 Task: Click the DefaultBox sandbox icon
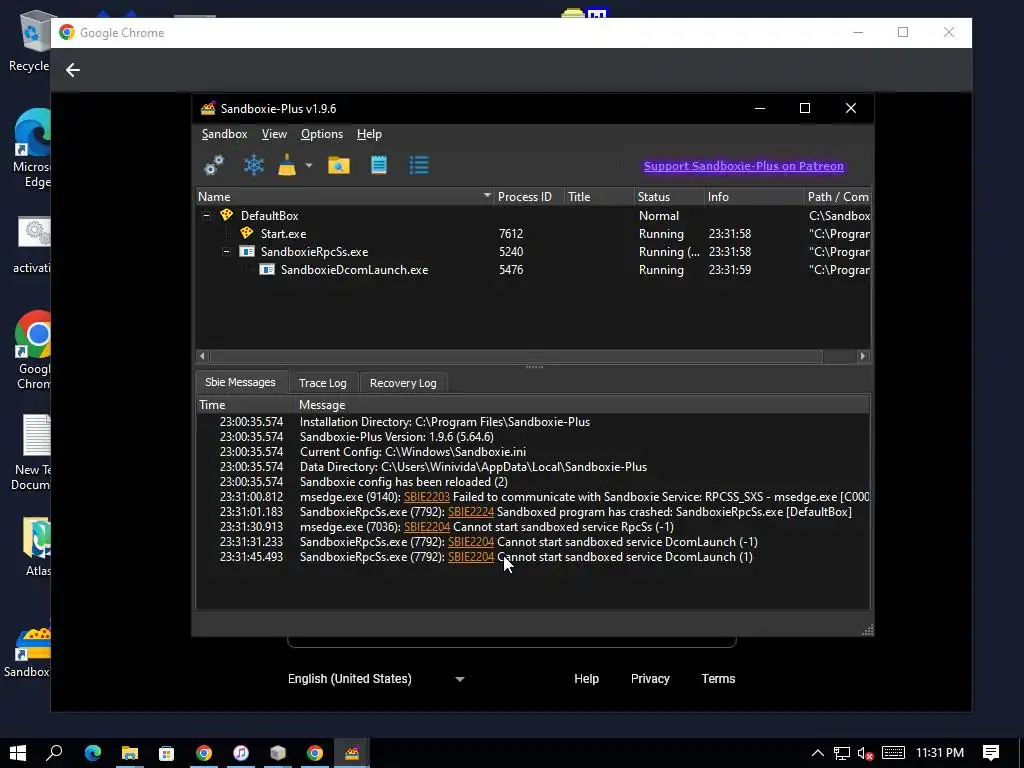[x=227, y=215]
